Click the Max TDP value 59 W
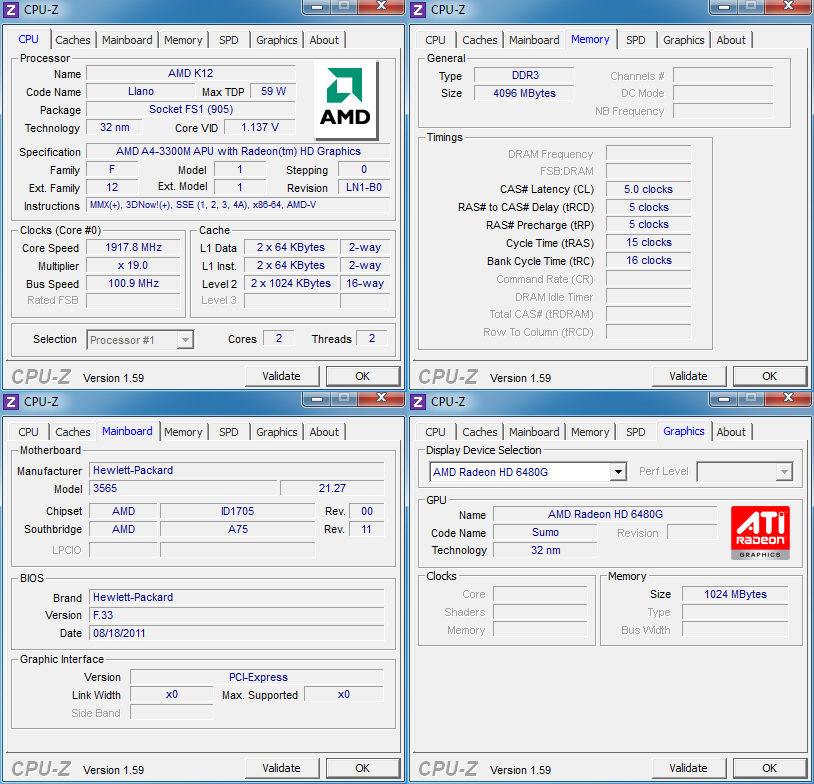This screenshot has width=814, height=784. click(273, 91)
